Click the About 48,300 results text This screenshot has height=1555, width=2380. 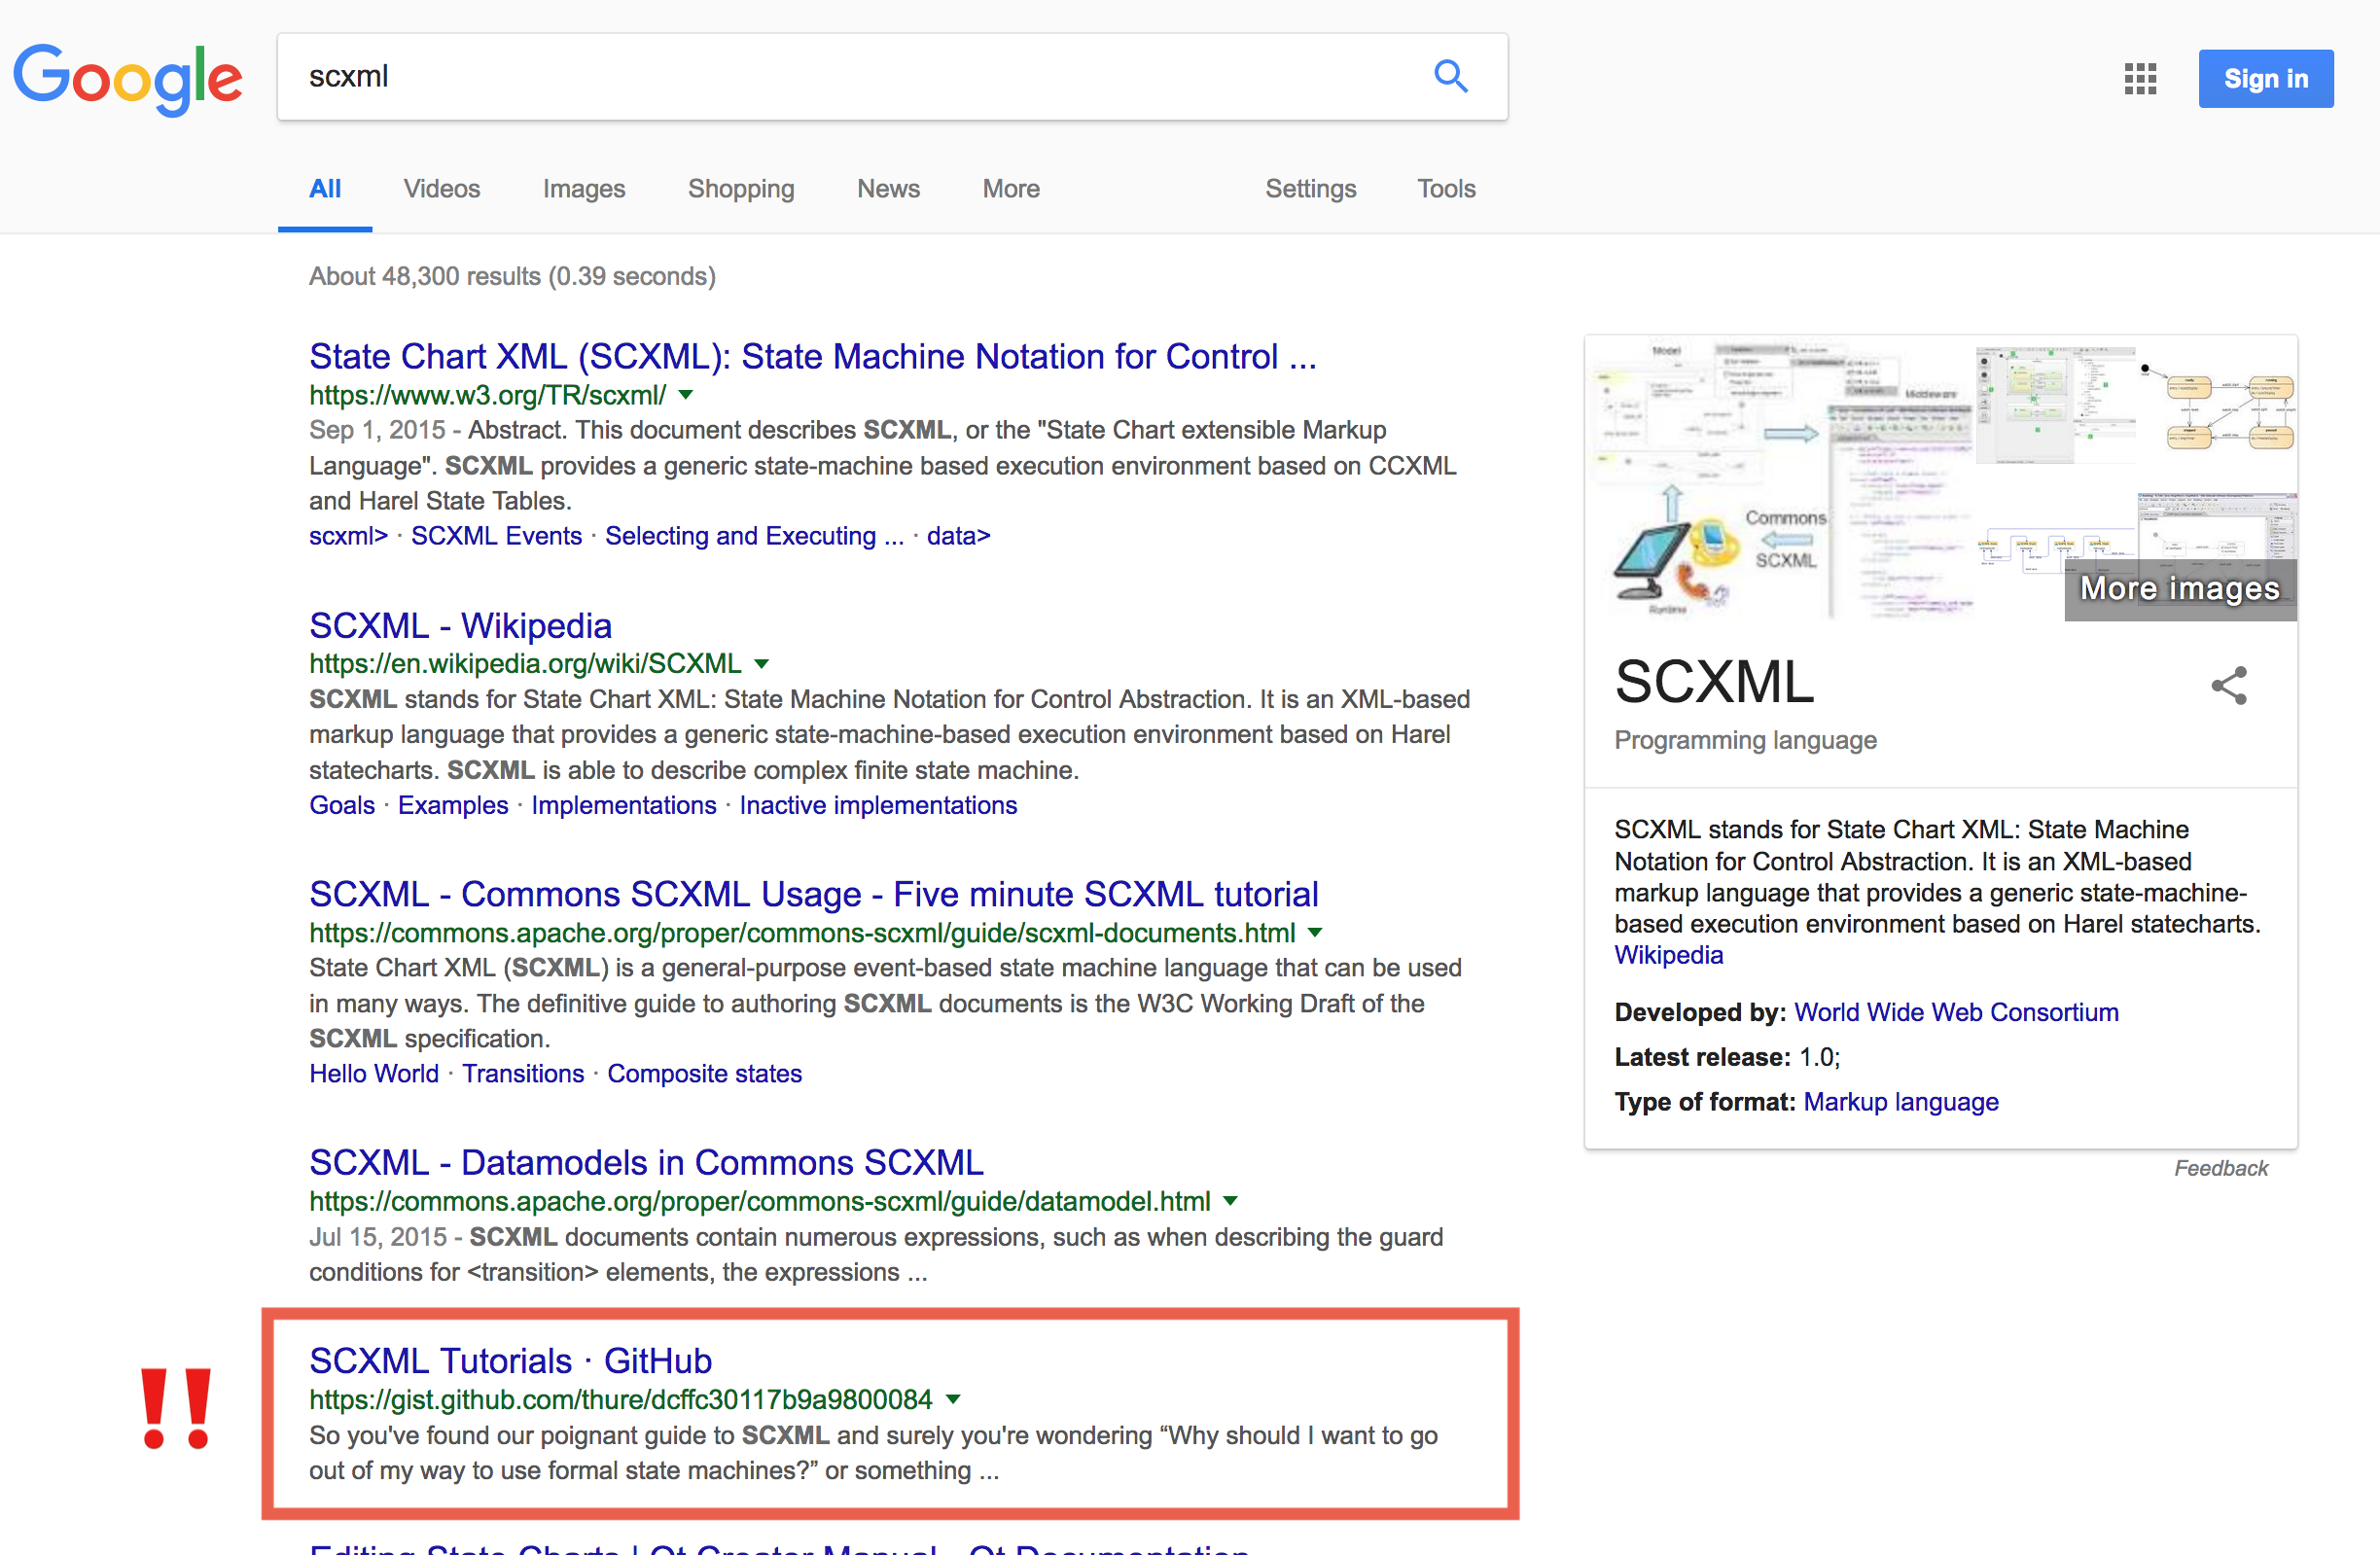(x=512, y=276)
